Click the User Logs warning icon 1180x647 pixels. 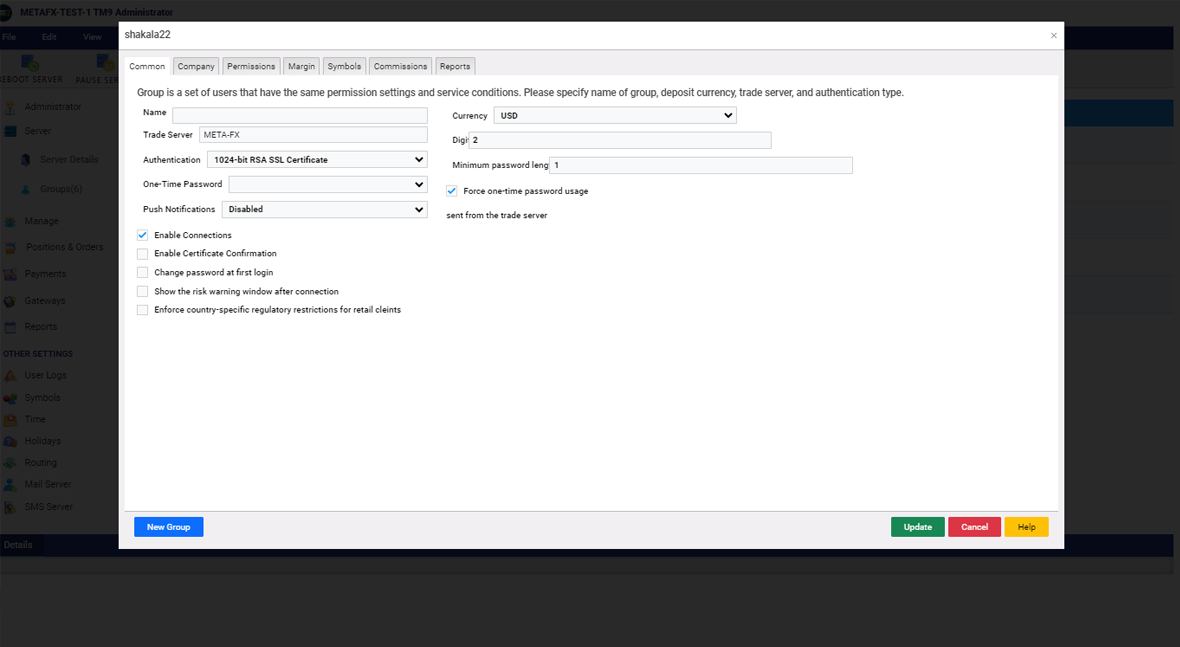(11, 375)
